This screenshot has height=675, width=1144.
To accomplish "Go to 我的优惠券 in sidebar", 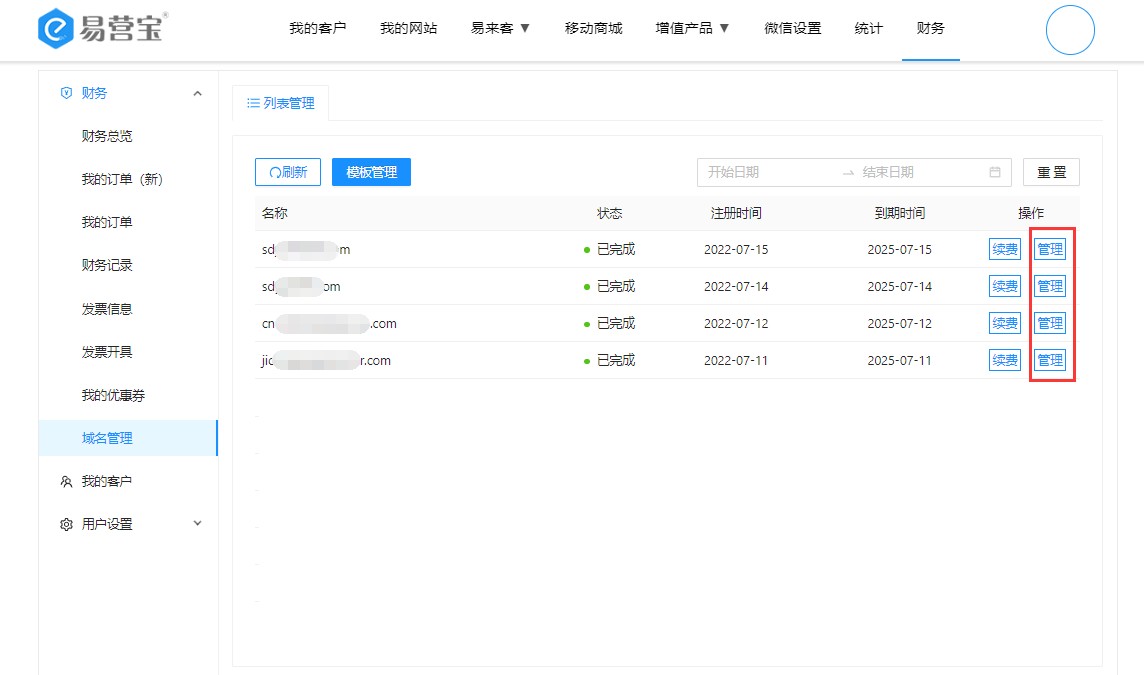I will coord(113,395).
